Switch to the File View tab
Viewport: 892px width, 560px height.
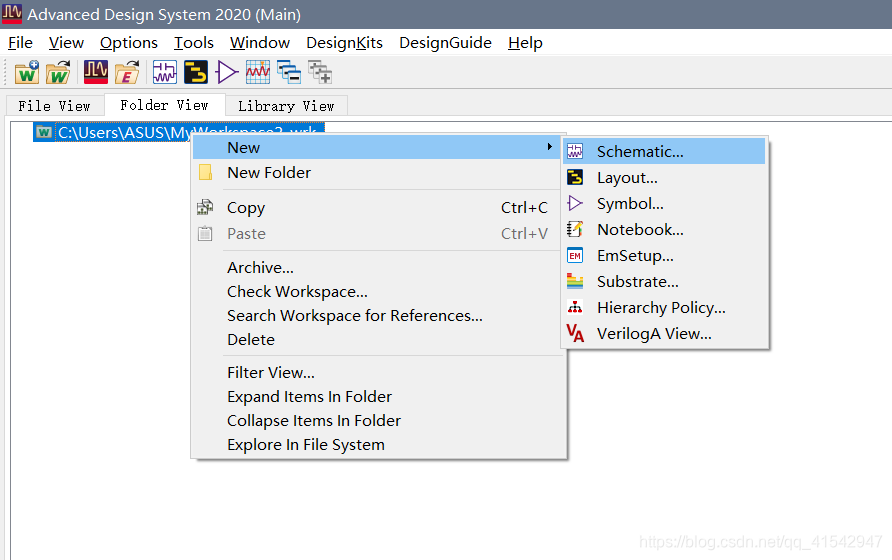(x=55, y=106)
